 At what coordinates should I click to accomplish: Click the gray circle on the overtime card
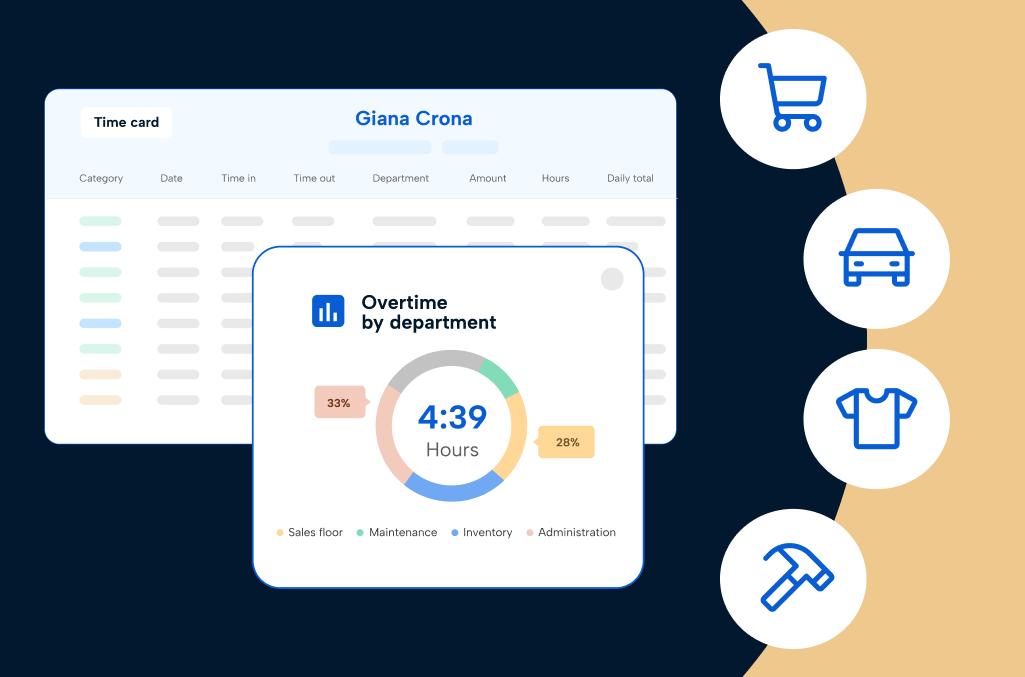pos(612,279)
